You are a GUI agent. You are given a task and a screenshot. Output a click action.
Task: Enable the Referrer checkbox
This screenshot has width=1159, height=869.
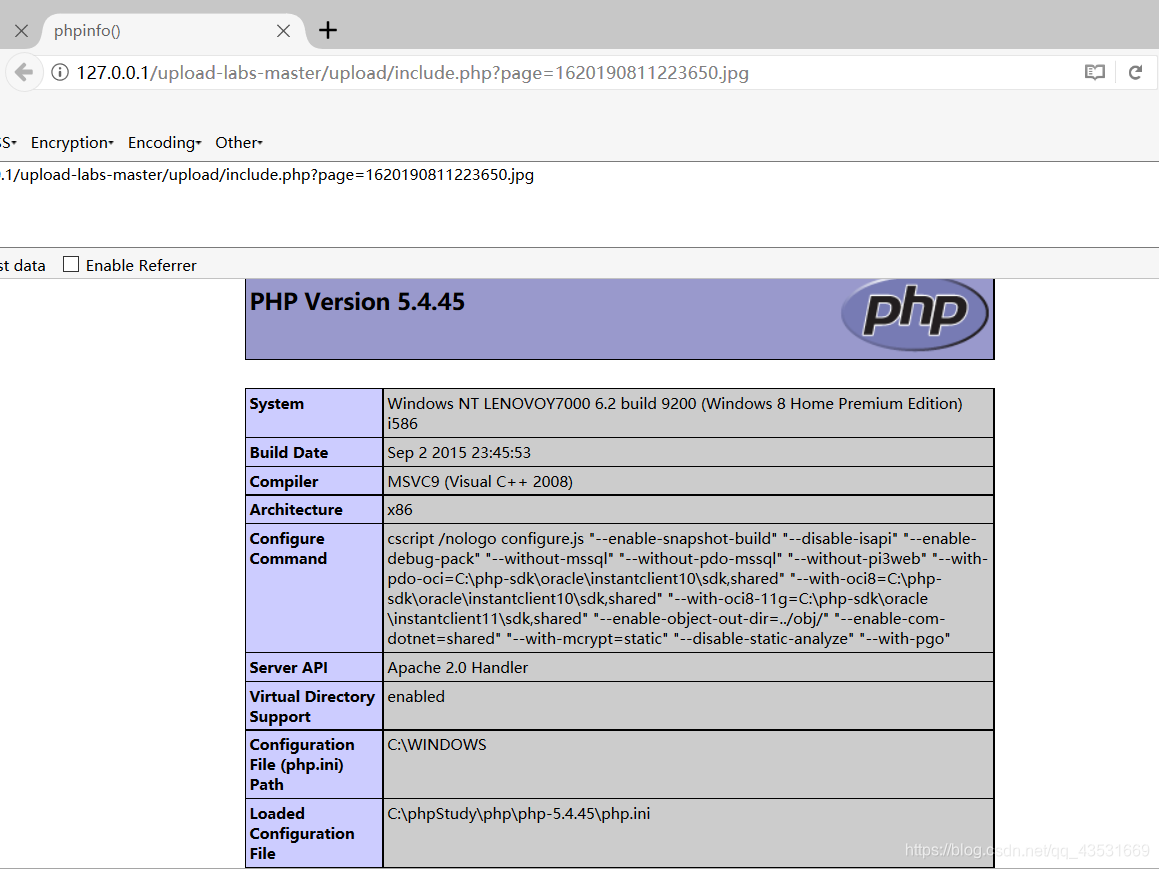pos(71,265)
